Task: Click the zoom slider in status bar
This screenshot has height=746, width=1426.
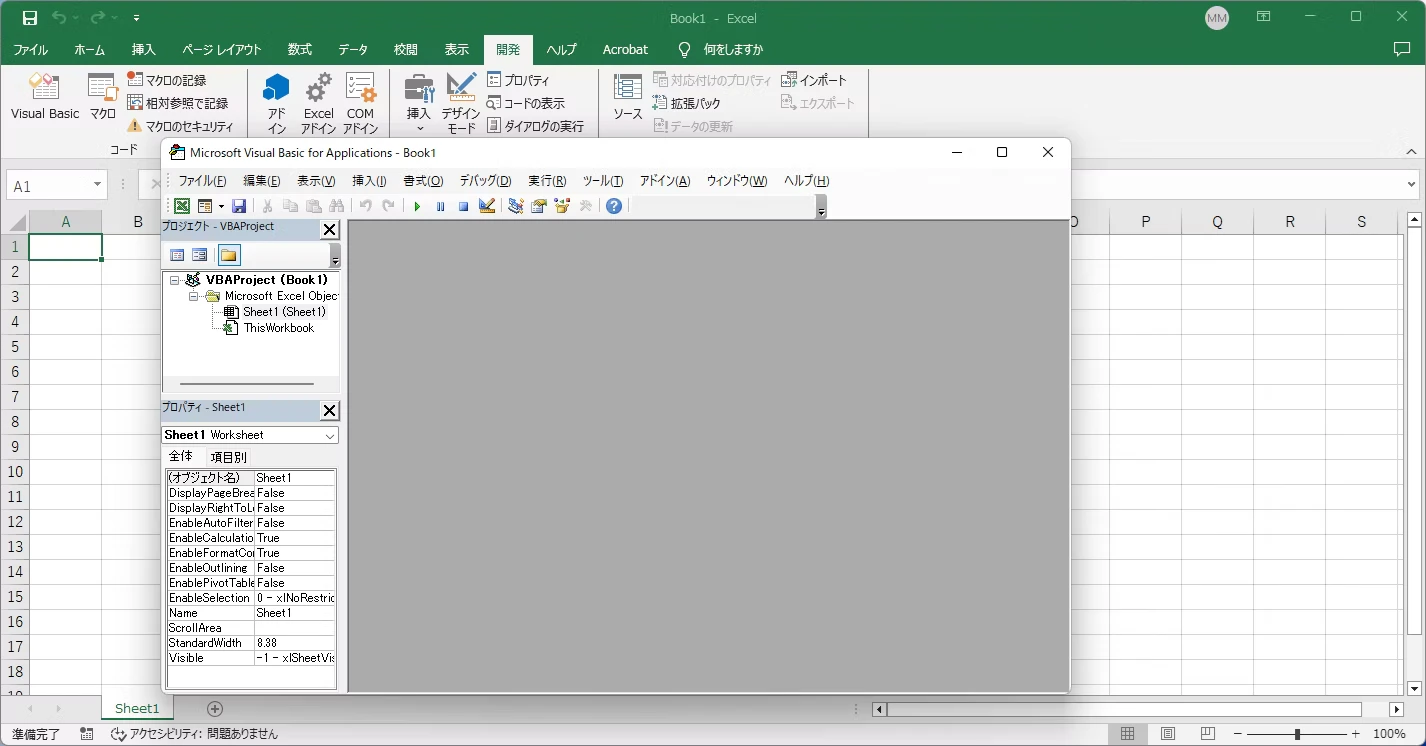Action: pos(1298,734)
